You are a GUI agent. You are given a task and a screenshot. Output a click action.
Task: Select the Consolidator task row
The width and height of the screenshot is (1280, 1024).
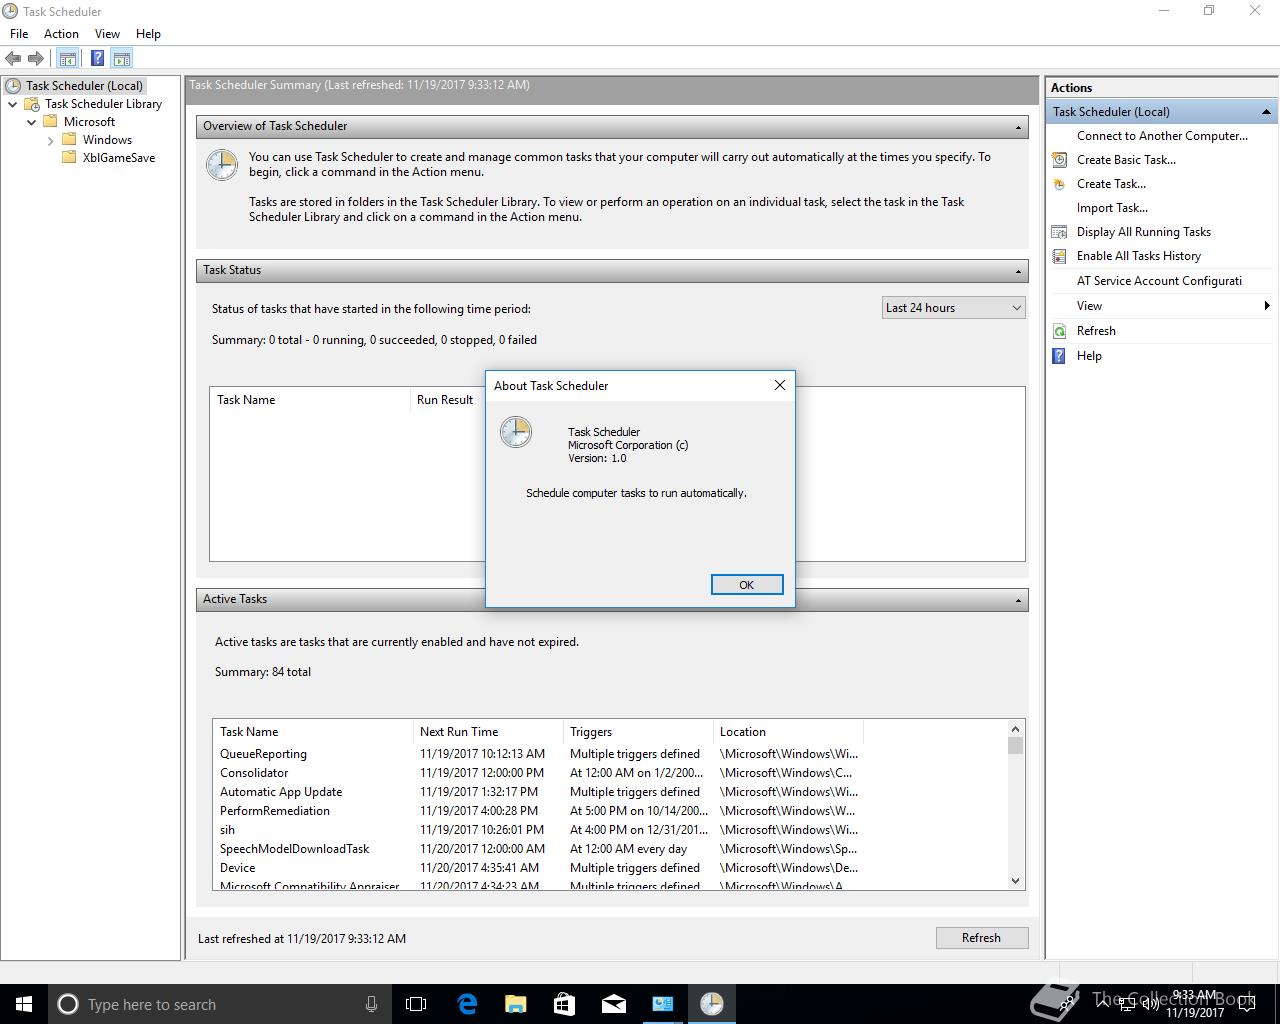538,773
